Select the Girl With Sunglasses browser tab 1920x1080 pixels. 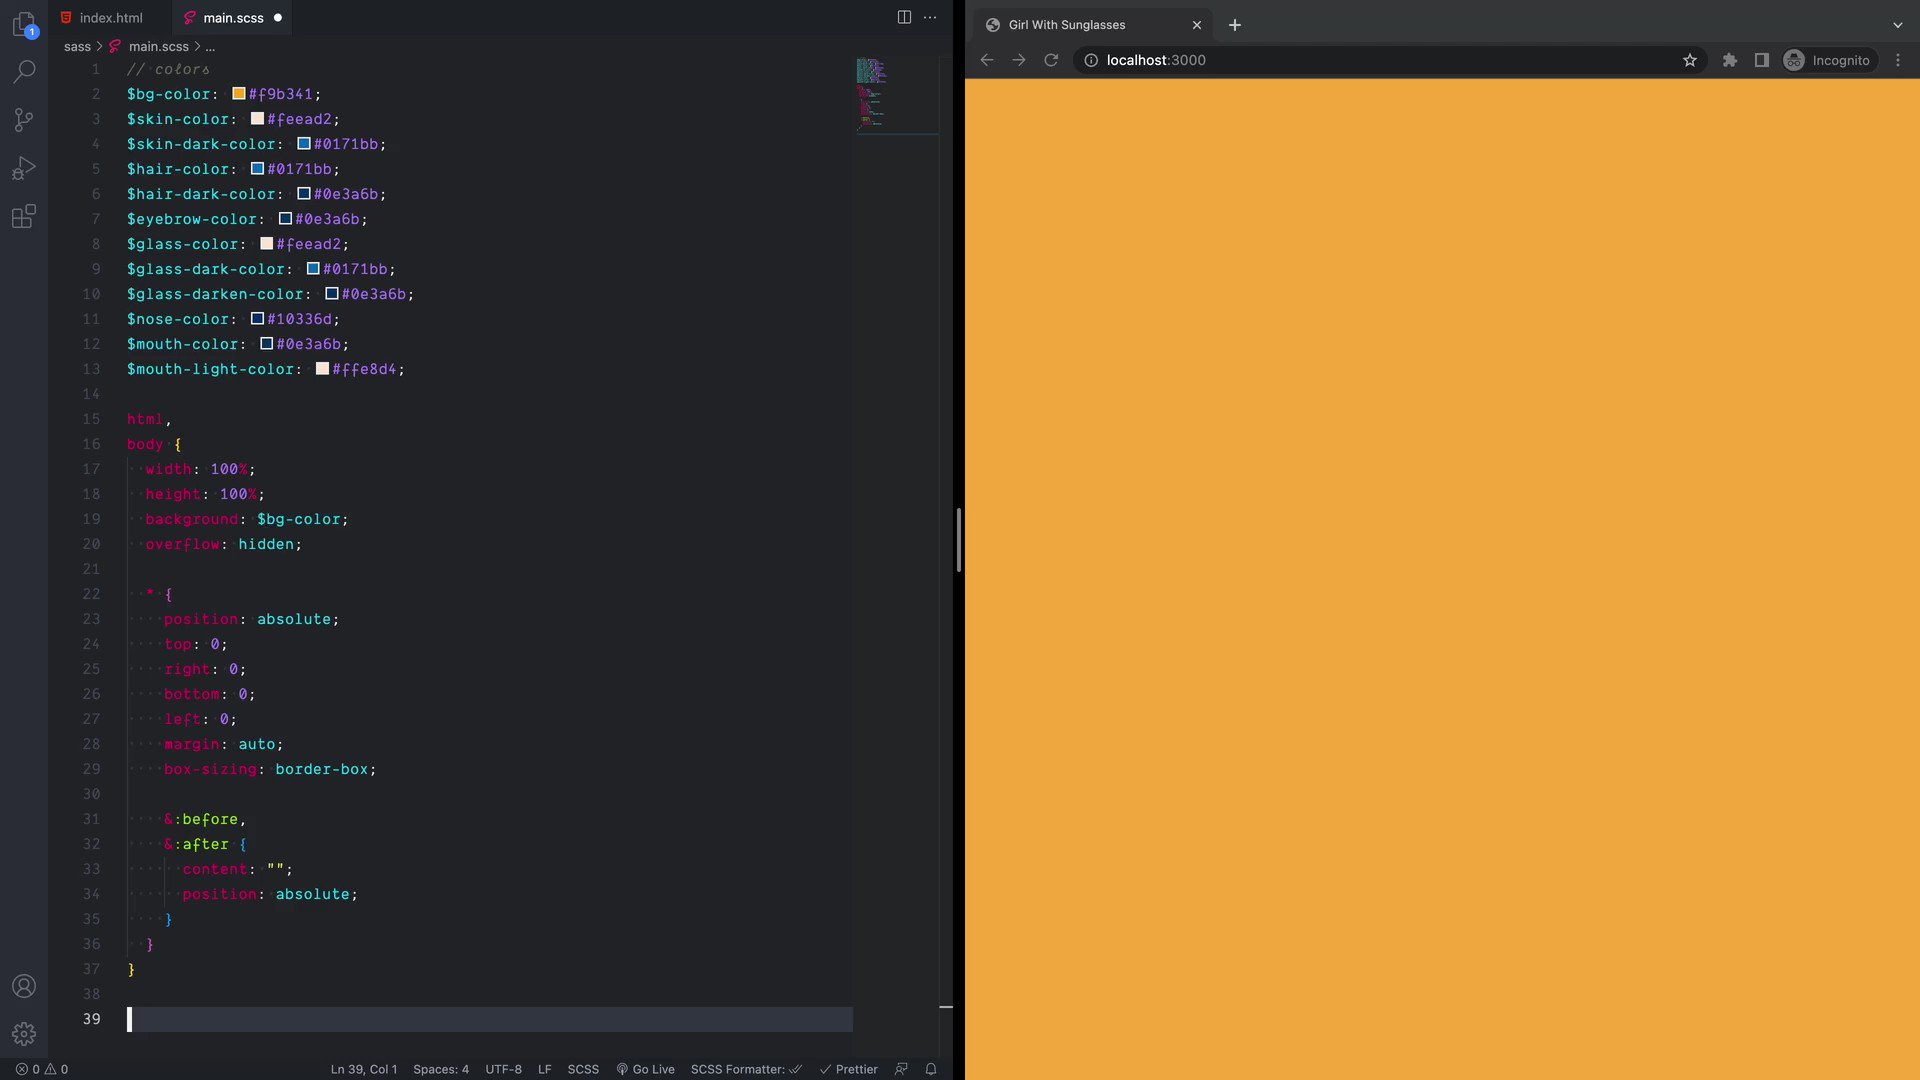tap(1065, 25)
